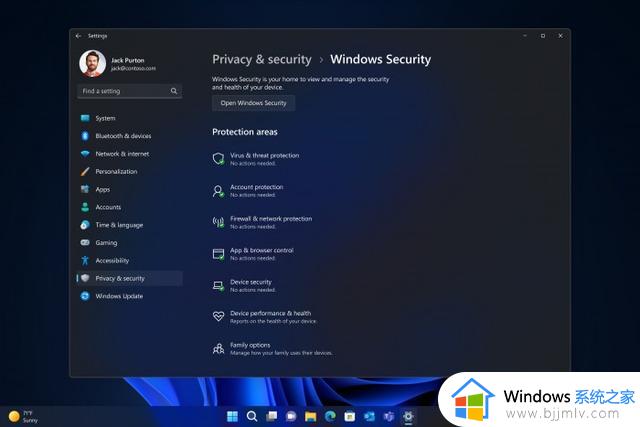Open Bluetooth & devices settings
This screenshot has width=640, height=427.
pos(129,136)
